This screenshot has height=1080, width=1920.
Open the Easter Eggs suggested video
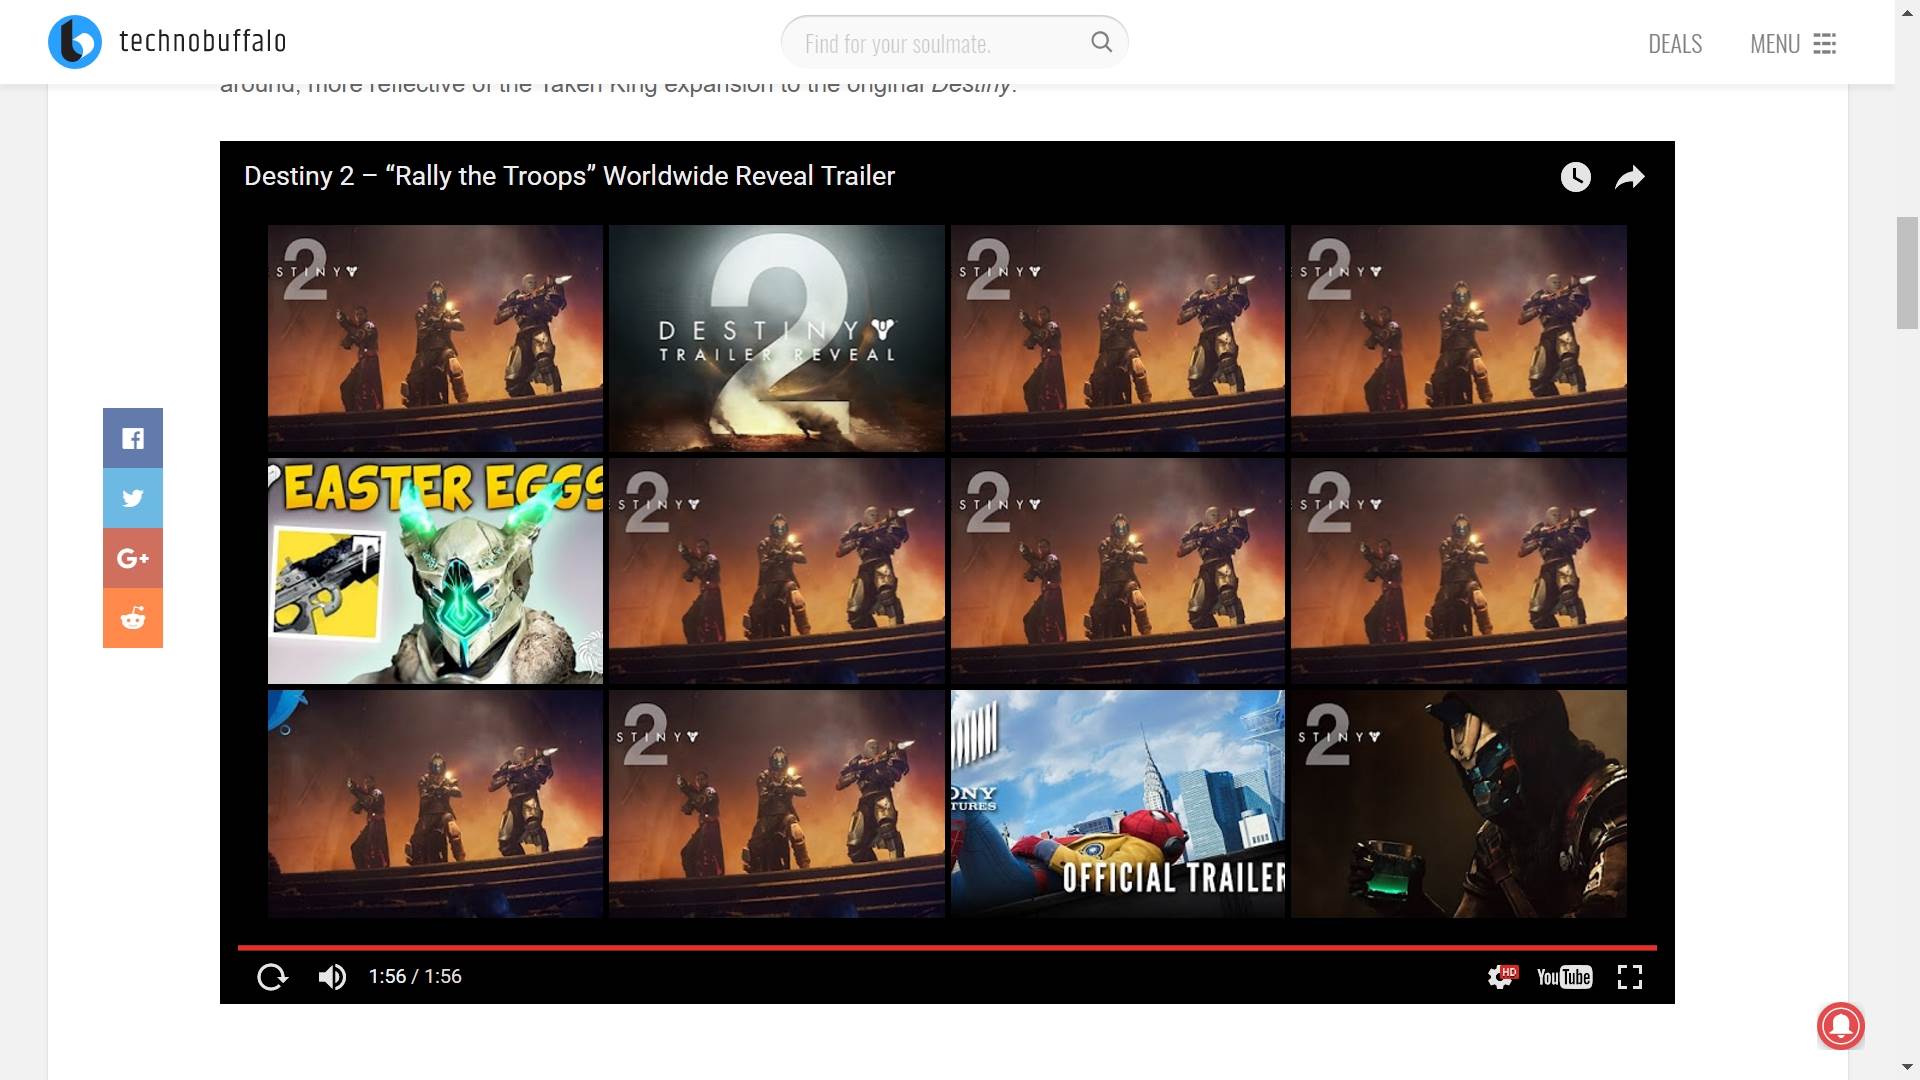point(435,571)
